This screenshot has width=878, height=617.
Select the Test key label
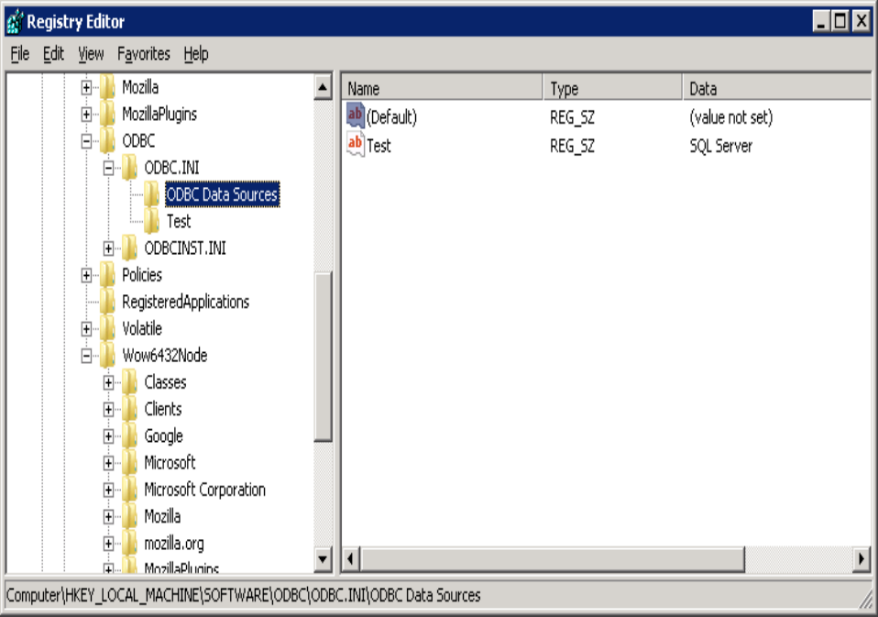[x=179, y=221]
